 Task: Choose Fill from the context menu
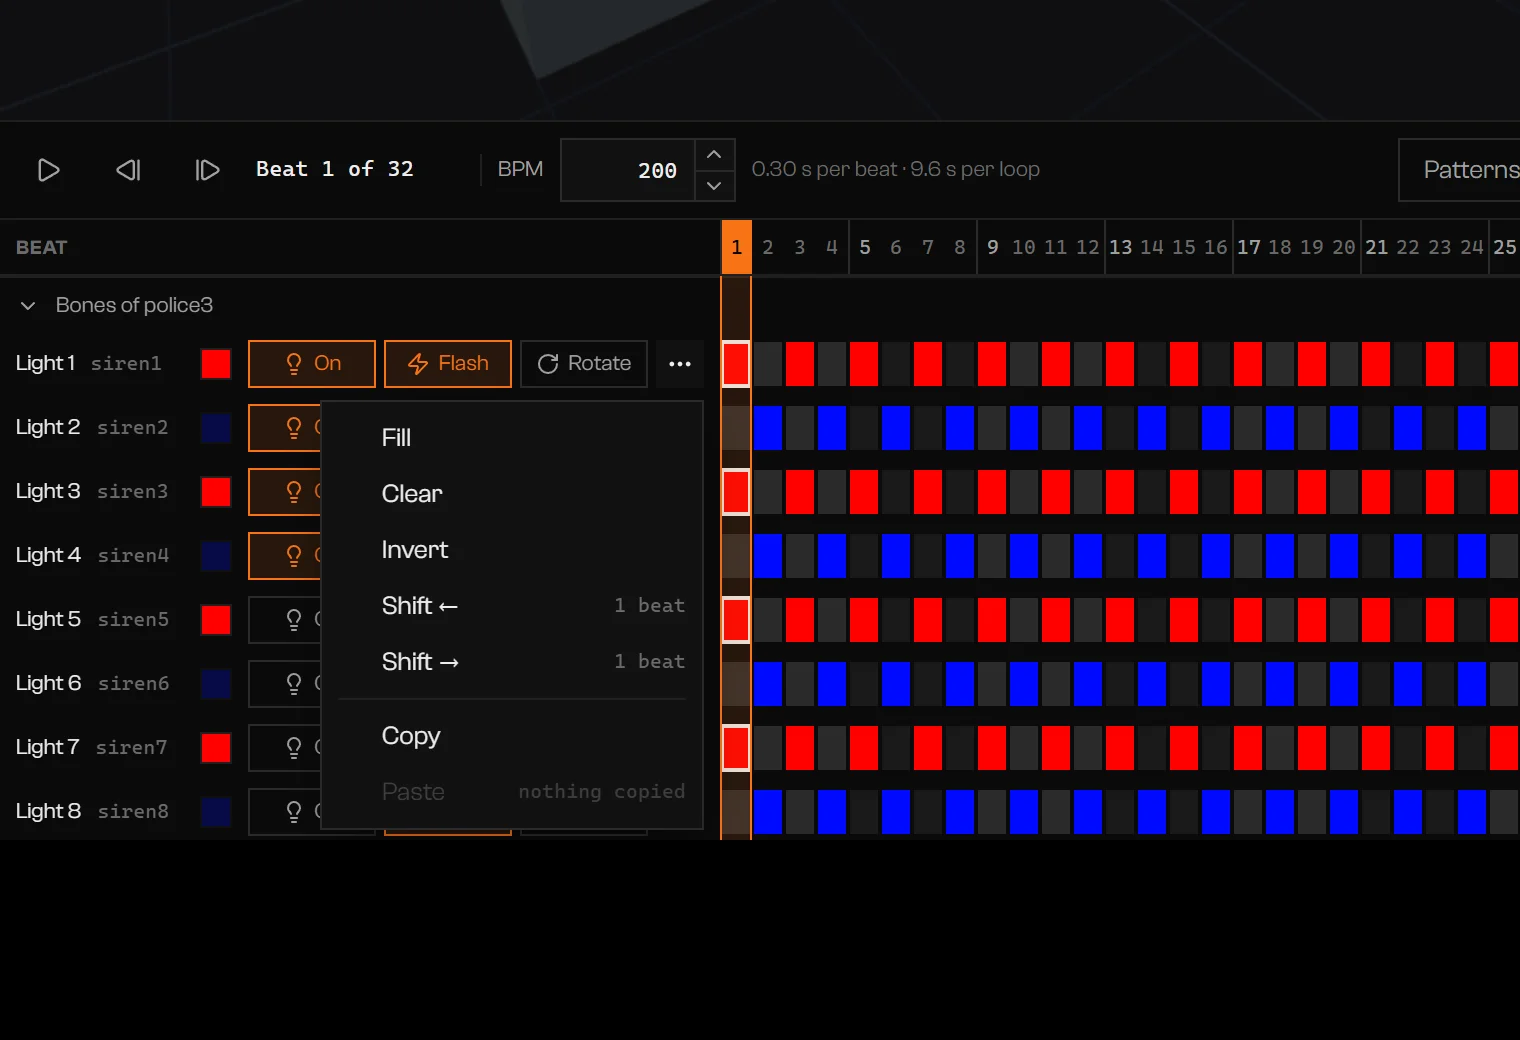pos(512,438)
